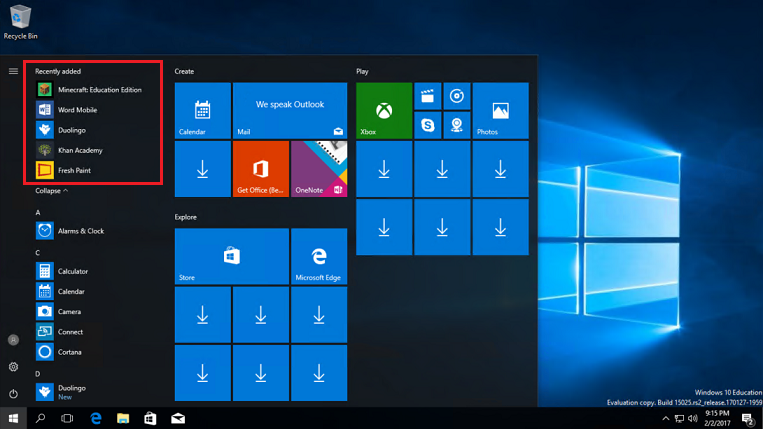Launch Minecraft Education Edition from Recently added

tap(98, 90)
